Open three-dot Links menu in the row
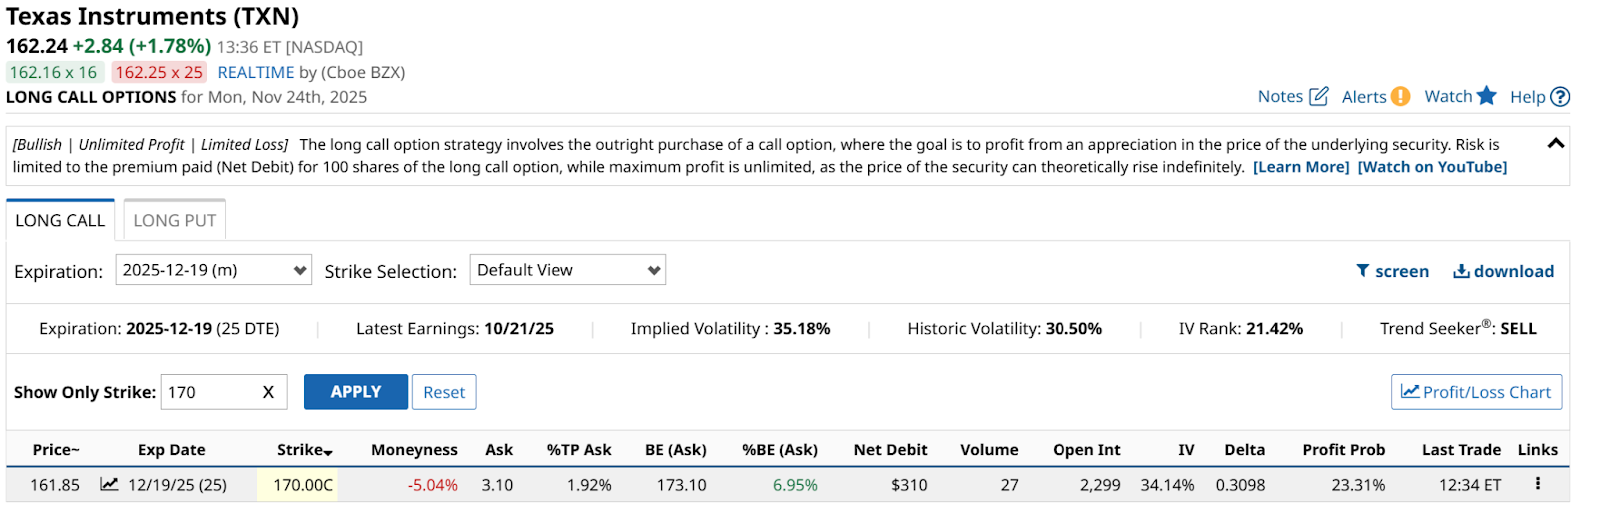 (1537, 484)
